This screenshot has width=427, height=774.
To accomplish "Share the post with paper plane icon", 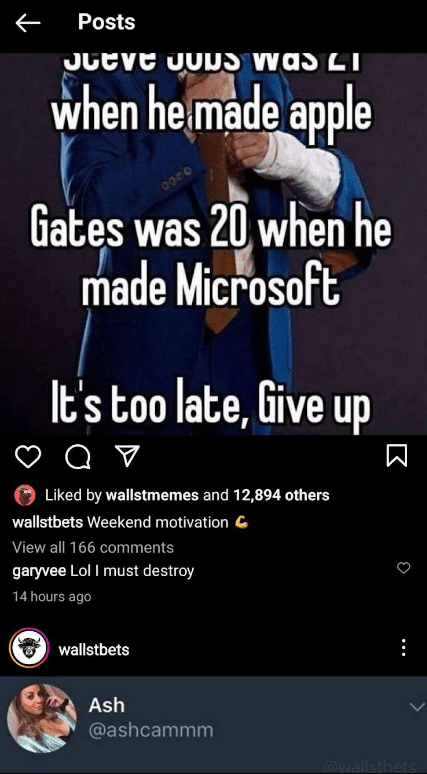I will tap(128, 457).
